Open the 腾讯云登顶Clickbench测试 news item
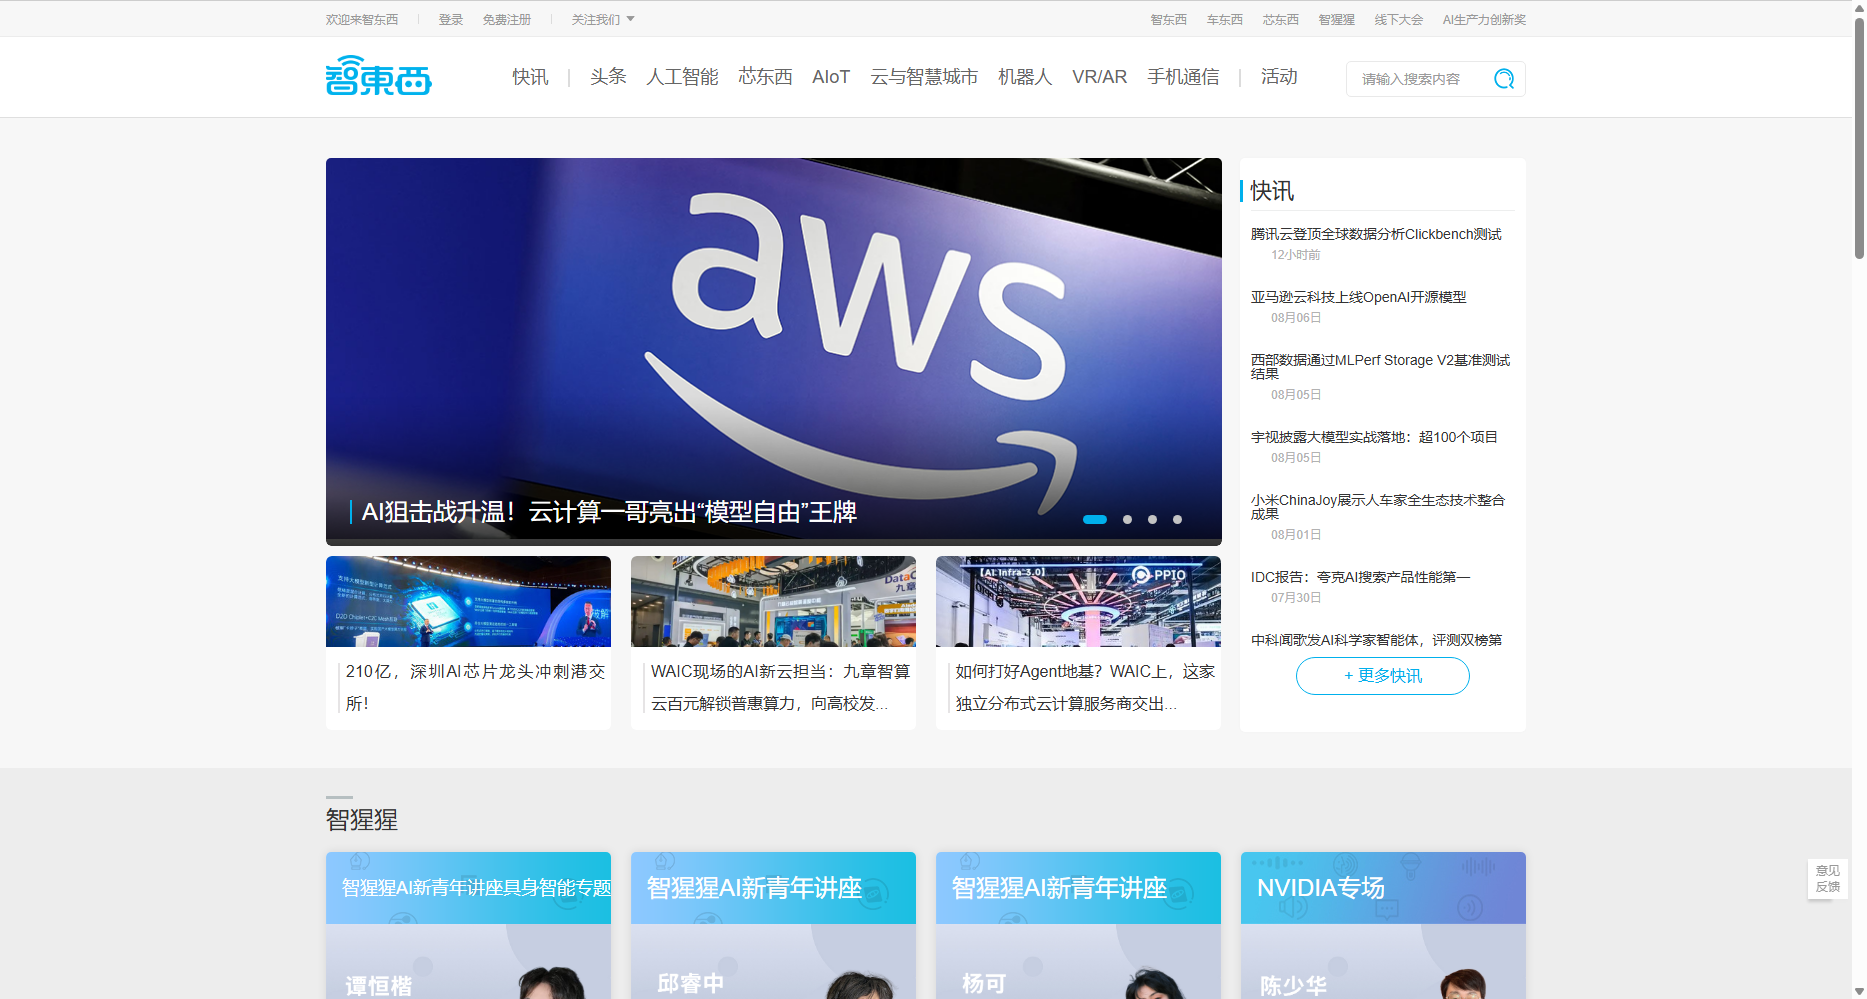 pos(1376,234)
